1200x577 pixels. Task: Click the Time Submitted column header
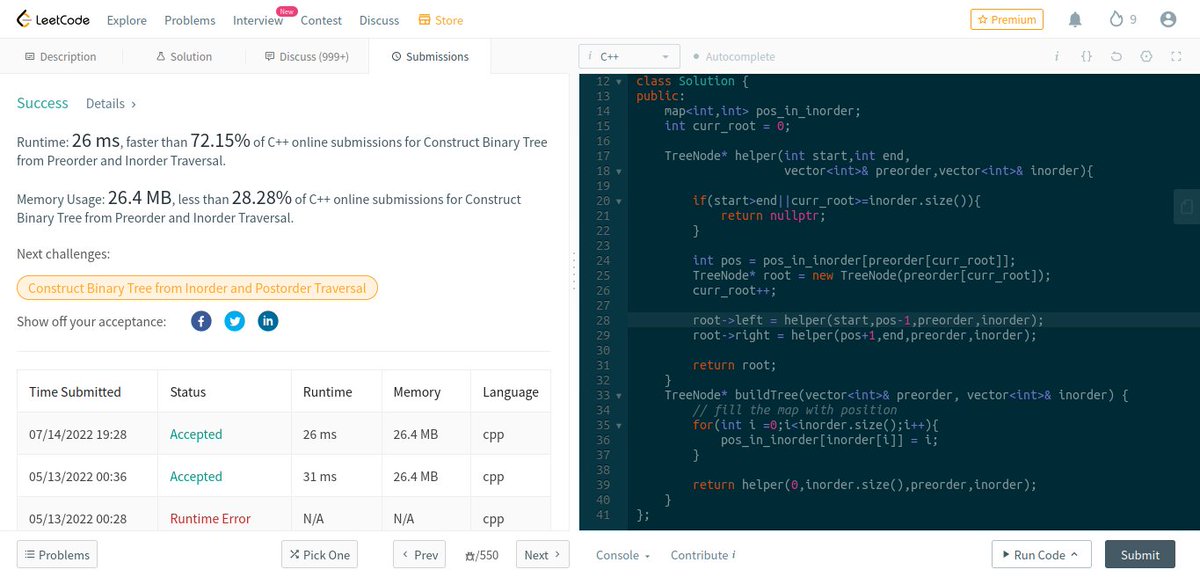[87, 392]
